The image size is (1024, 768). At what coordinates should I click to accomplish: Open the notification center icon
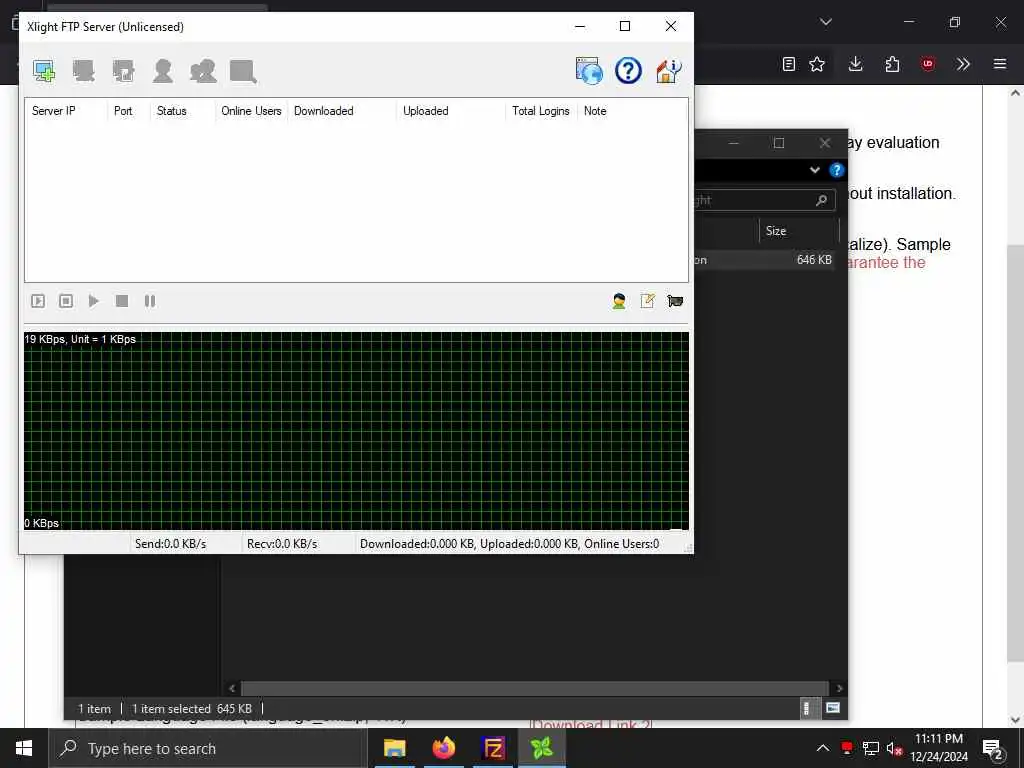pos(993,748)
